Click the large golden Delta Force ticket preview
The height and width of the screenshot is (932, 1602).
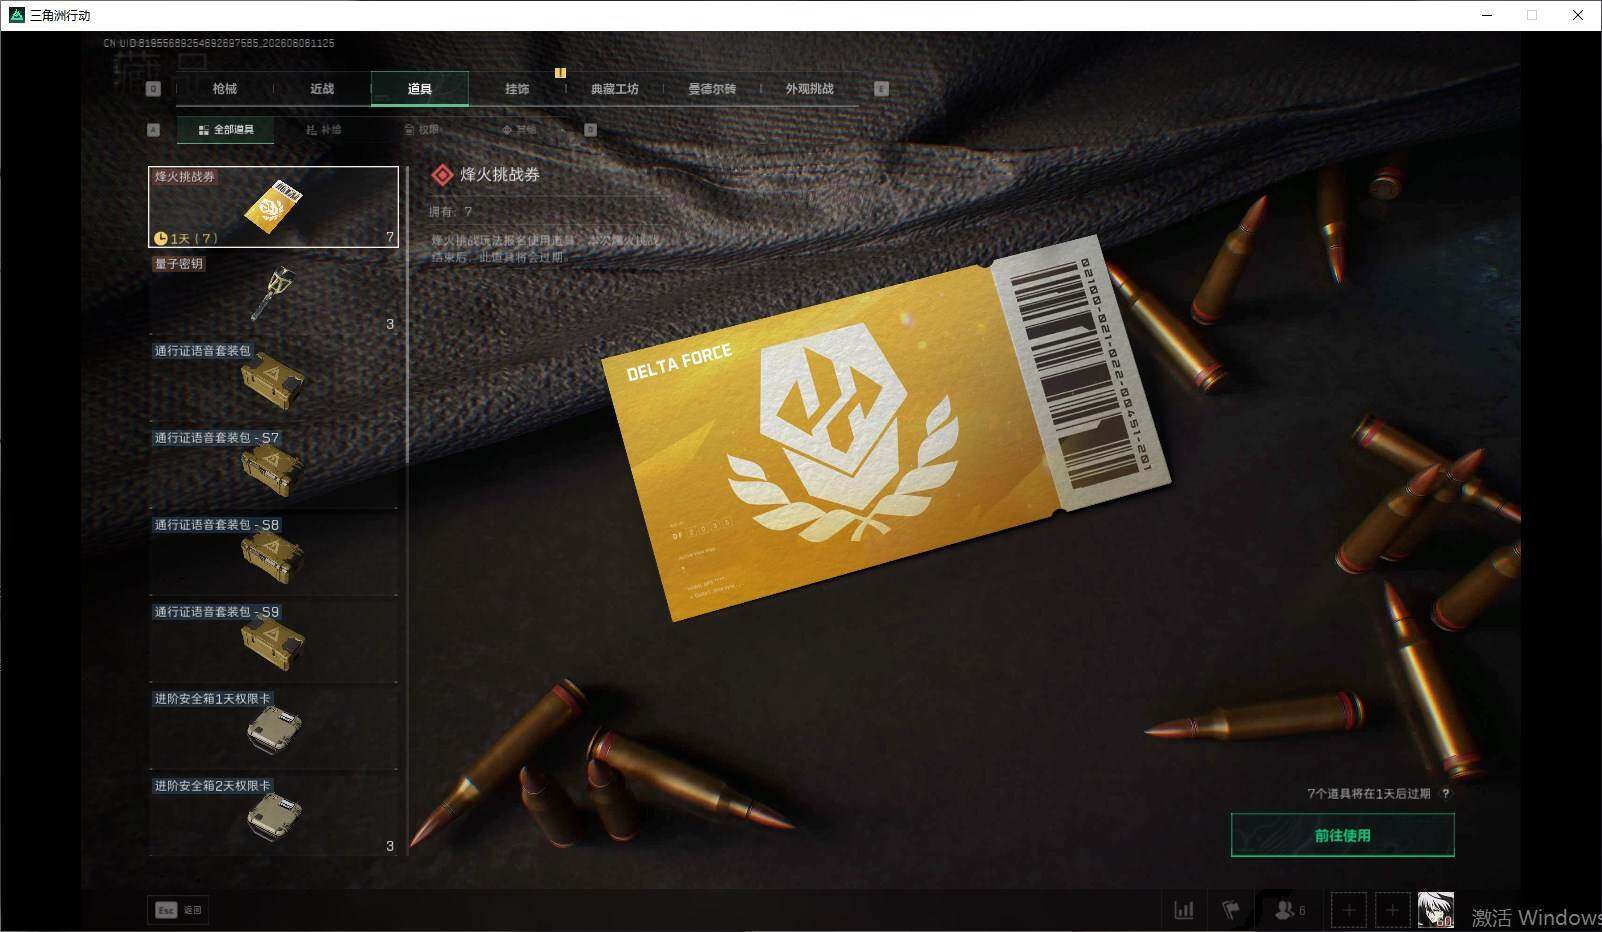pyautogui.click(x=885, y=428)
